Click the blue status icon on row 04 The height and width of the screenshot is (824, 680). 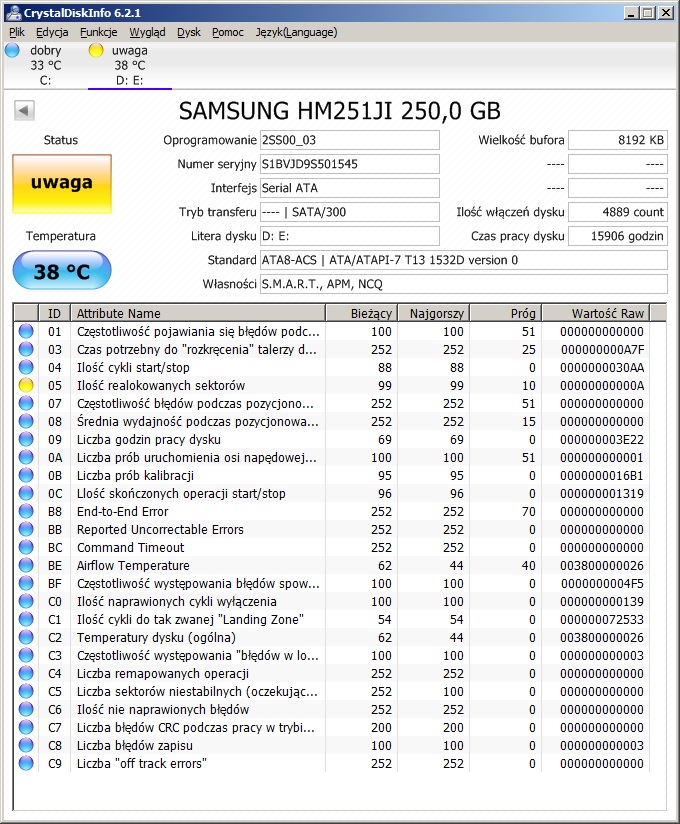tap(26, 367)
